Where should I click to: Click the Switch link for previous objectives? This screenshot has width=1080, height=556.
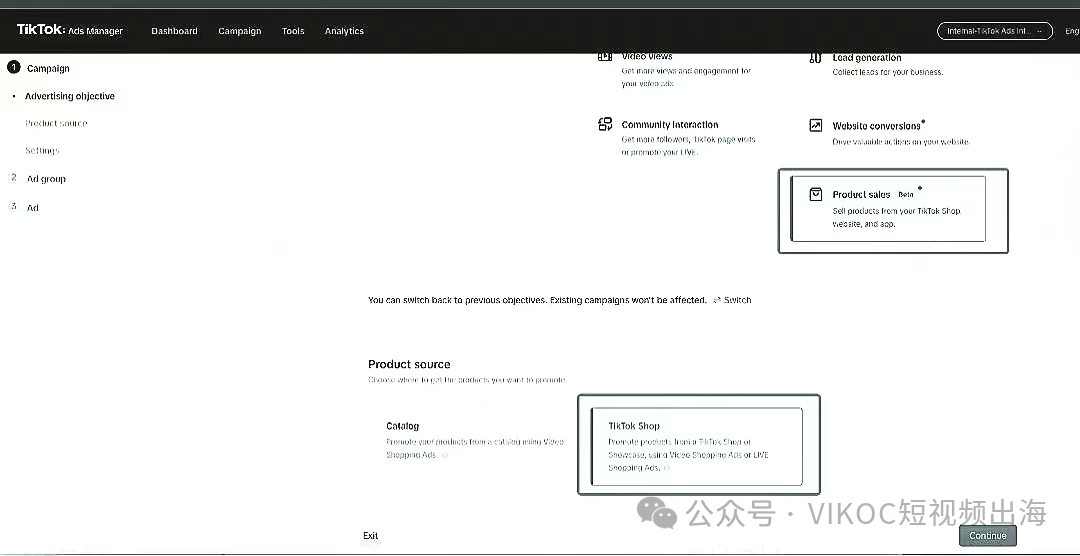click(x=732, y=300)
